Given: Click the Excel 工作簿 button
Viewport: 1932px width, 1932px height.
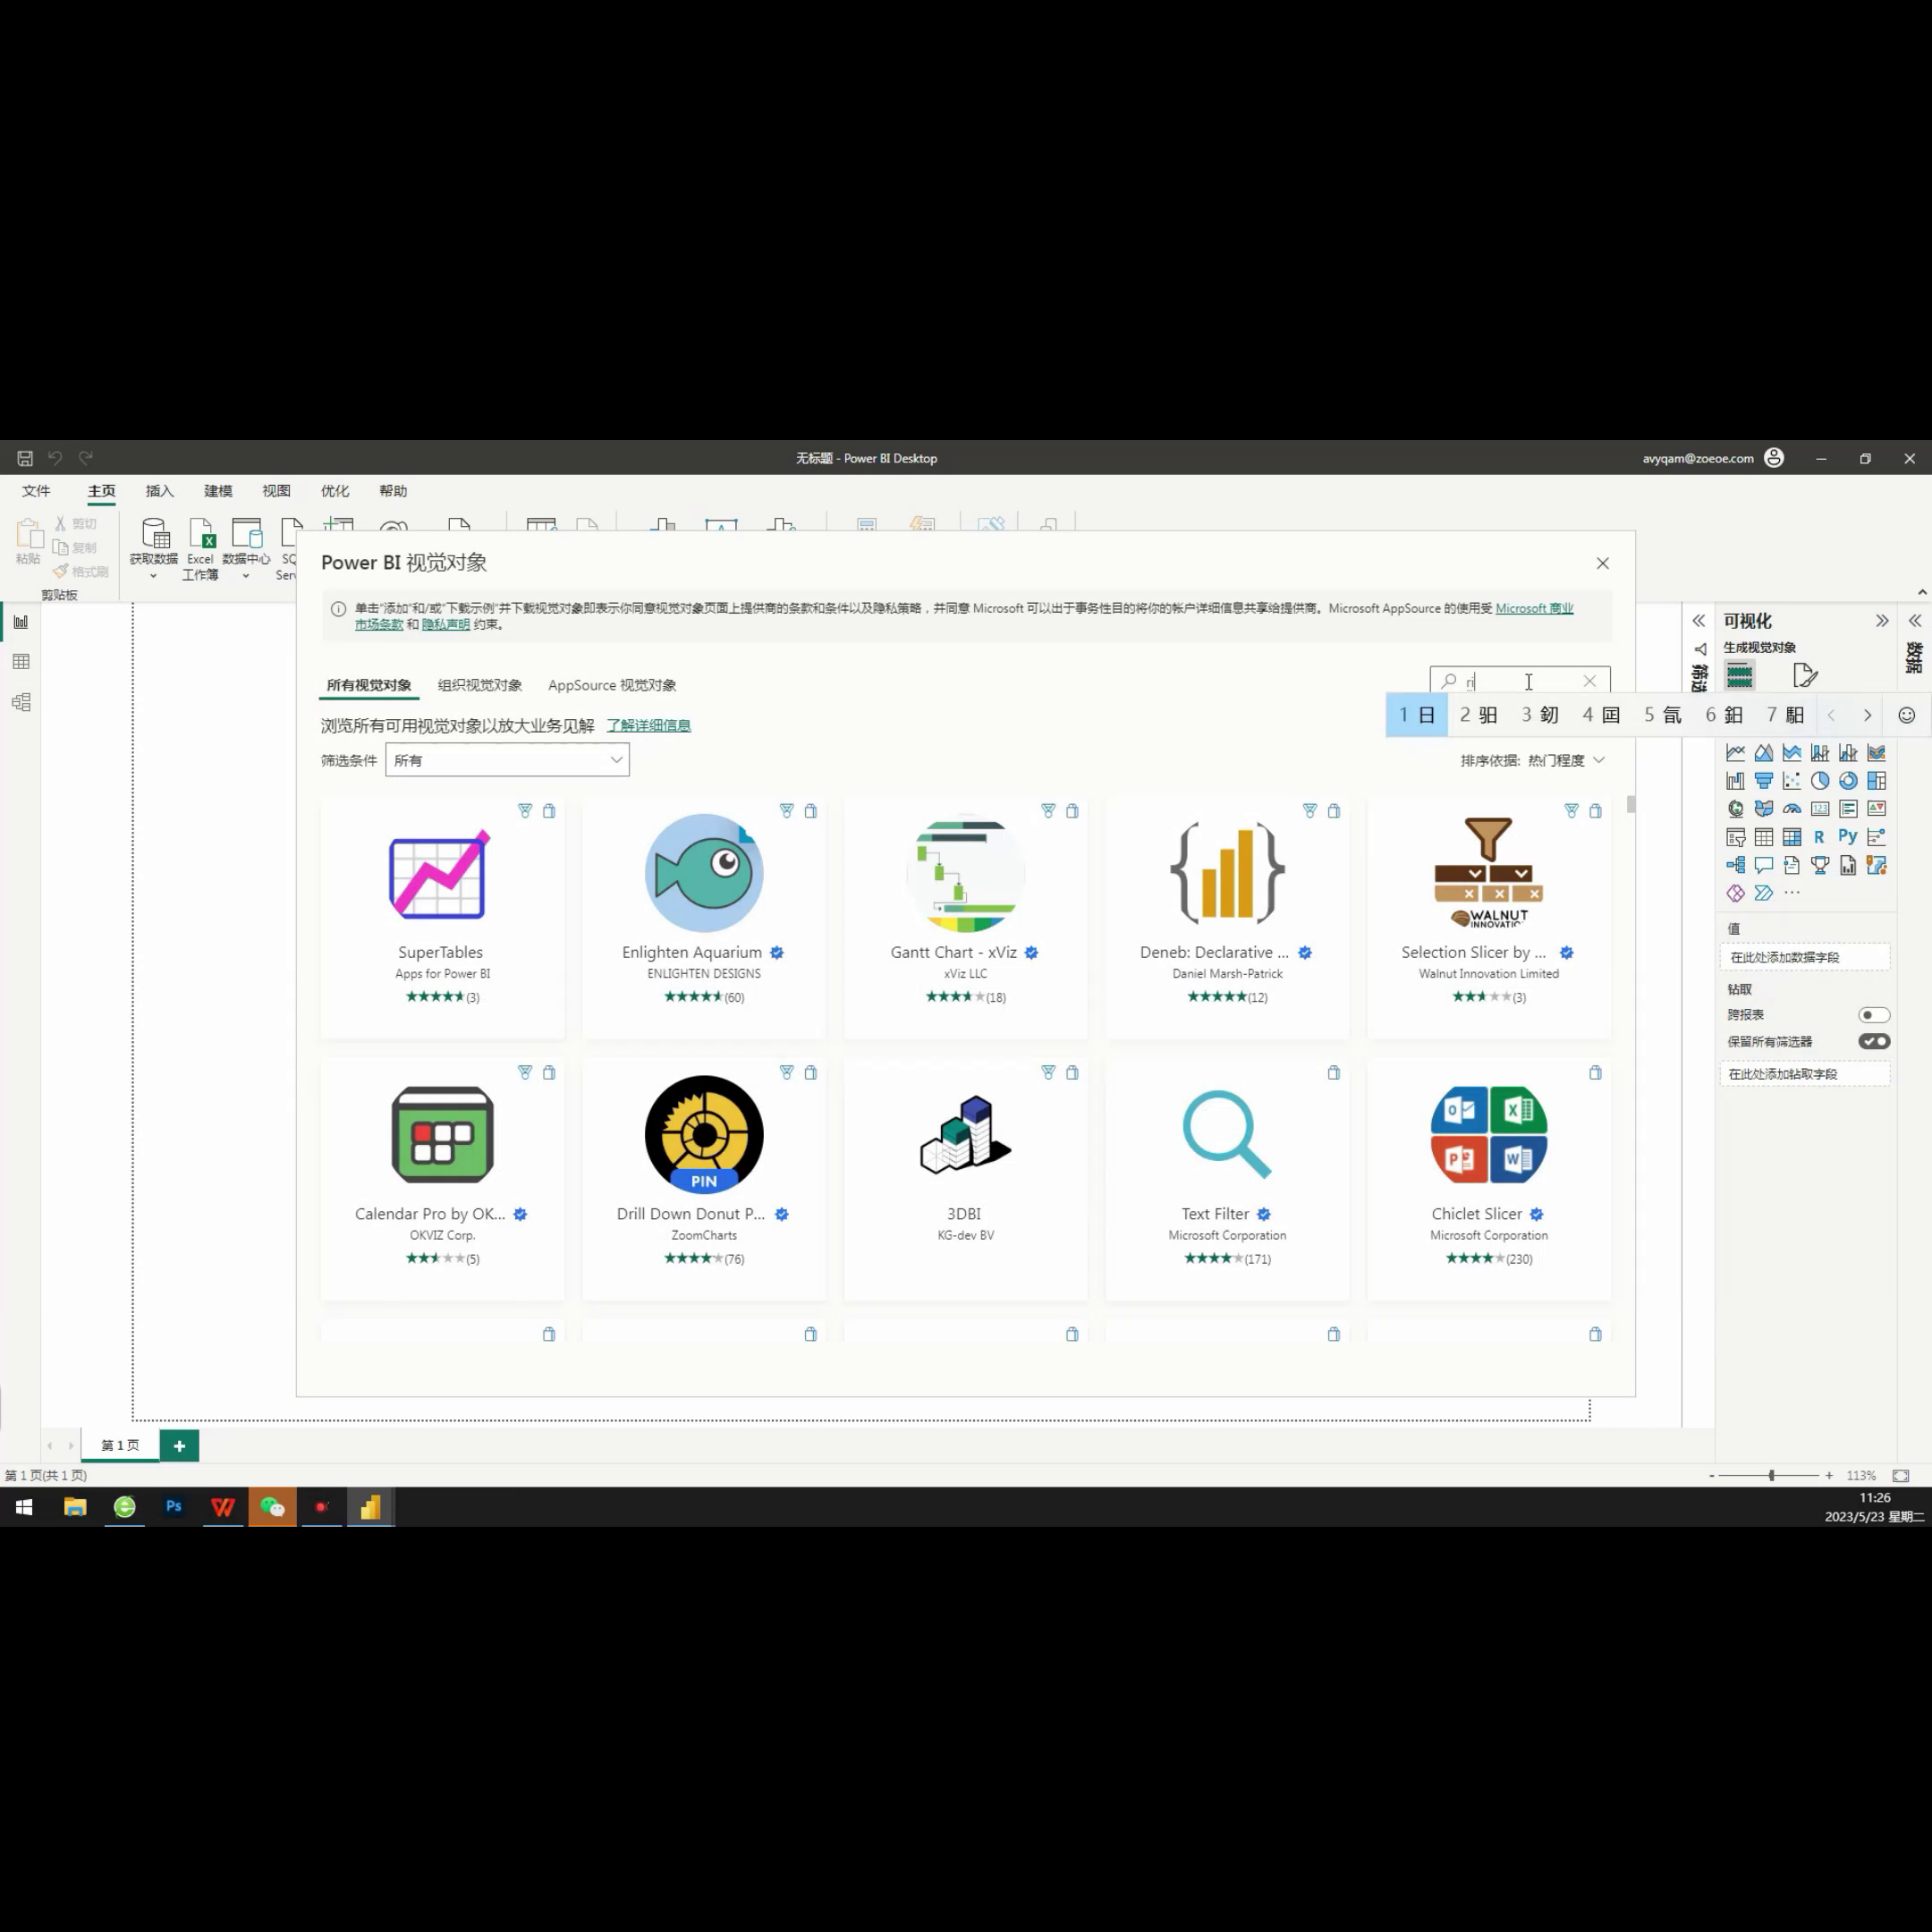Looking at the screenshot, I should tap(201, 548).
